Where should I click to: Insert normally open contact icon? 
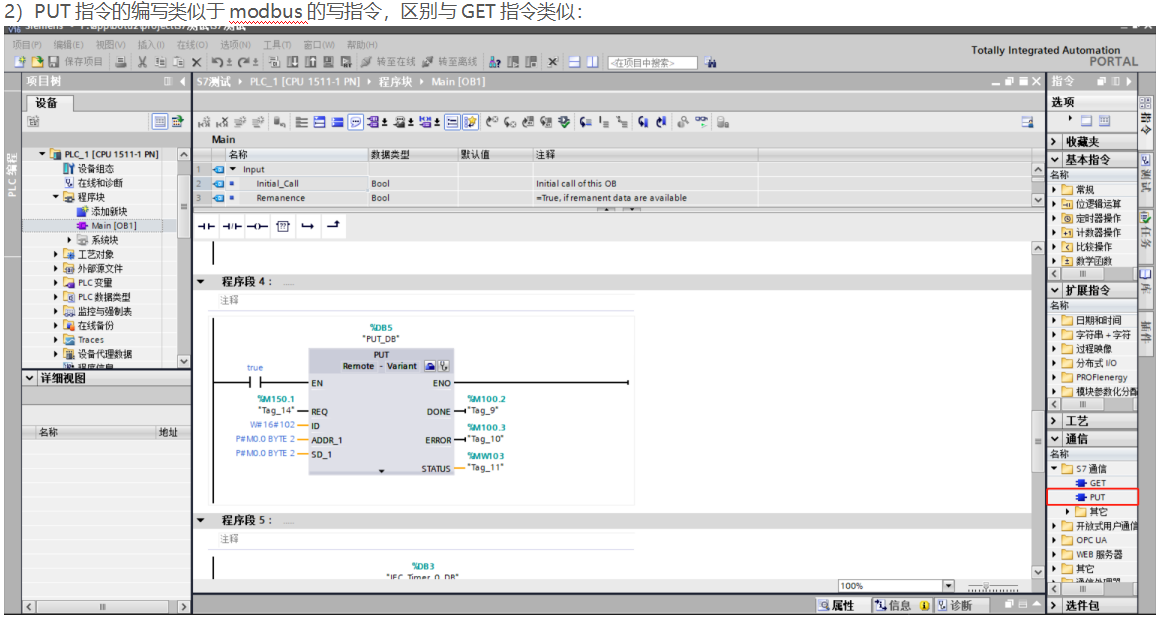coord(205,226)
